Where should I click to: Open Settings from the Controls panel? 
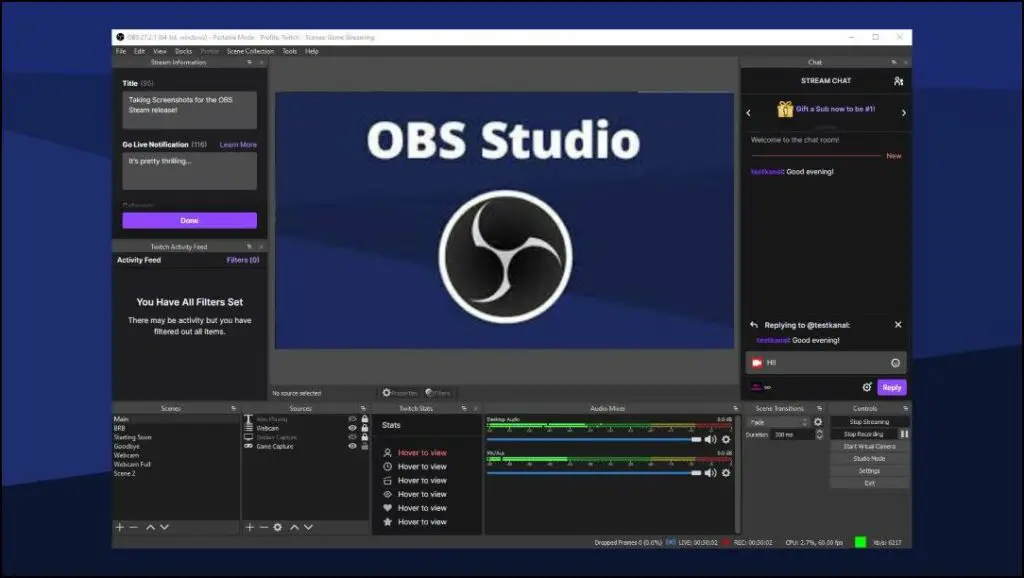click(x=869, y=471)
